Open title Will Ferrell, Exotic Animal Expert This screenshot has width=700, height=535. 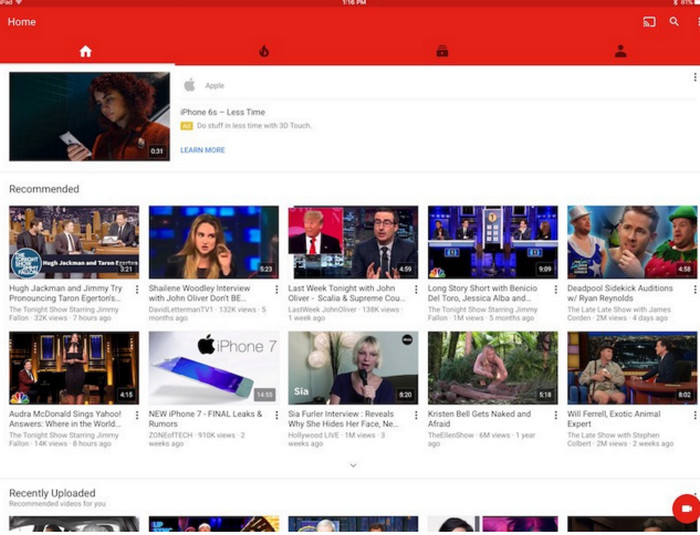[614, 419]
